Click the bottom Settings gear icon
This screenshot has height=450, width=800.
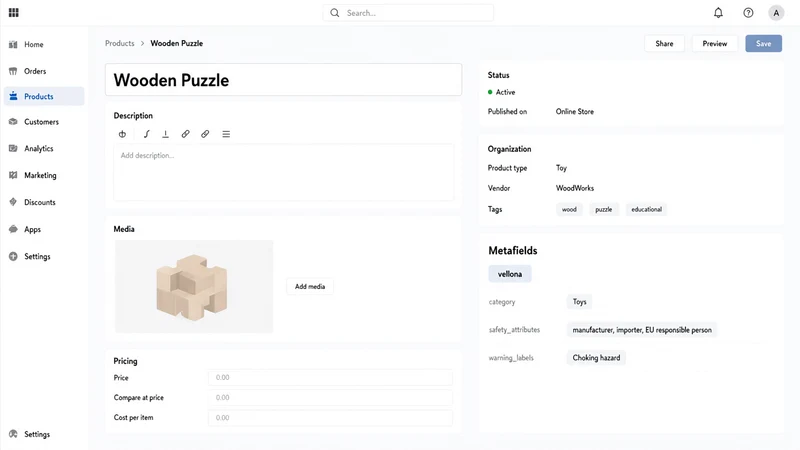pos(13,434)
